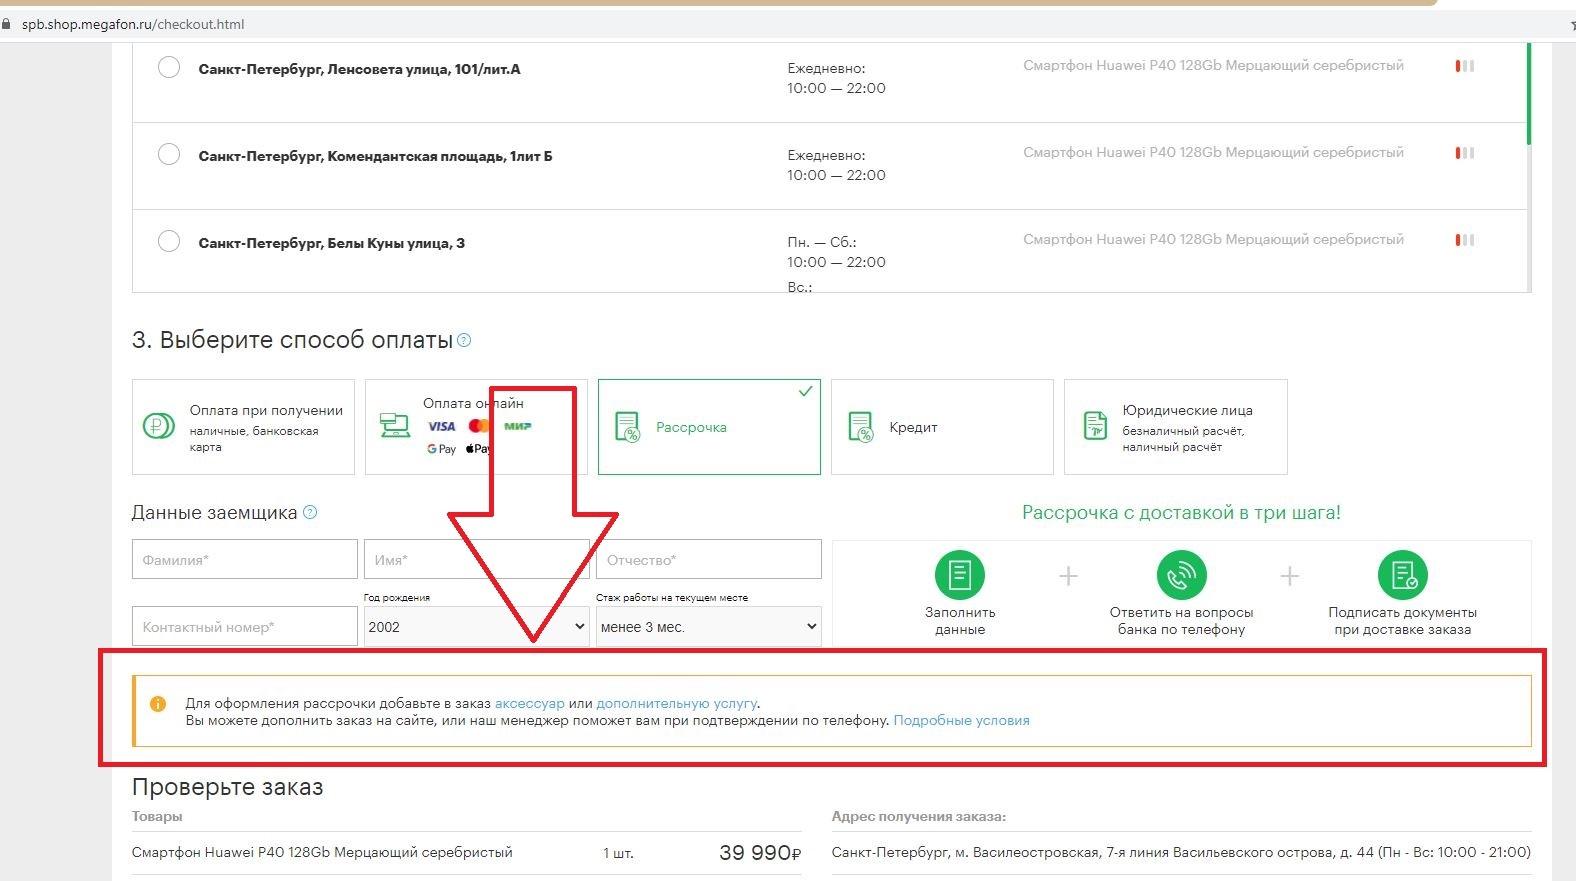This screenshot has height=881, width=1576.
Task: Choose Рассрочка payment option
Action: point(709,427)
